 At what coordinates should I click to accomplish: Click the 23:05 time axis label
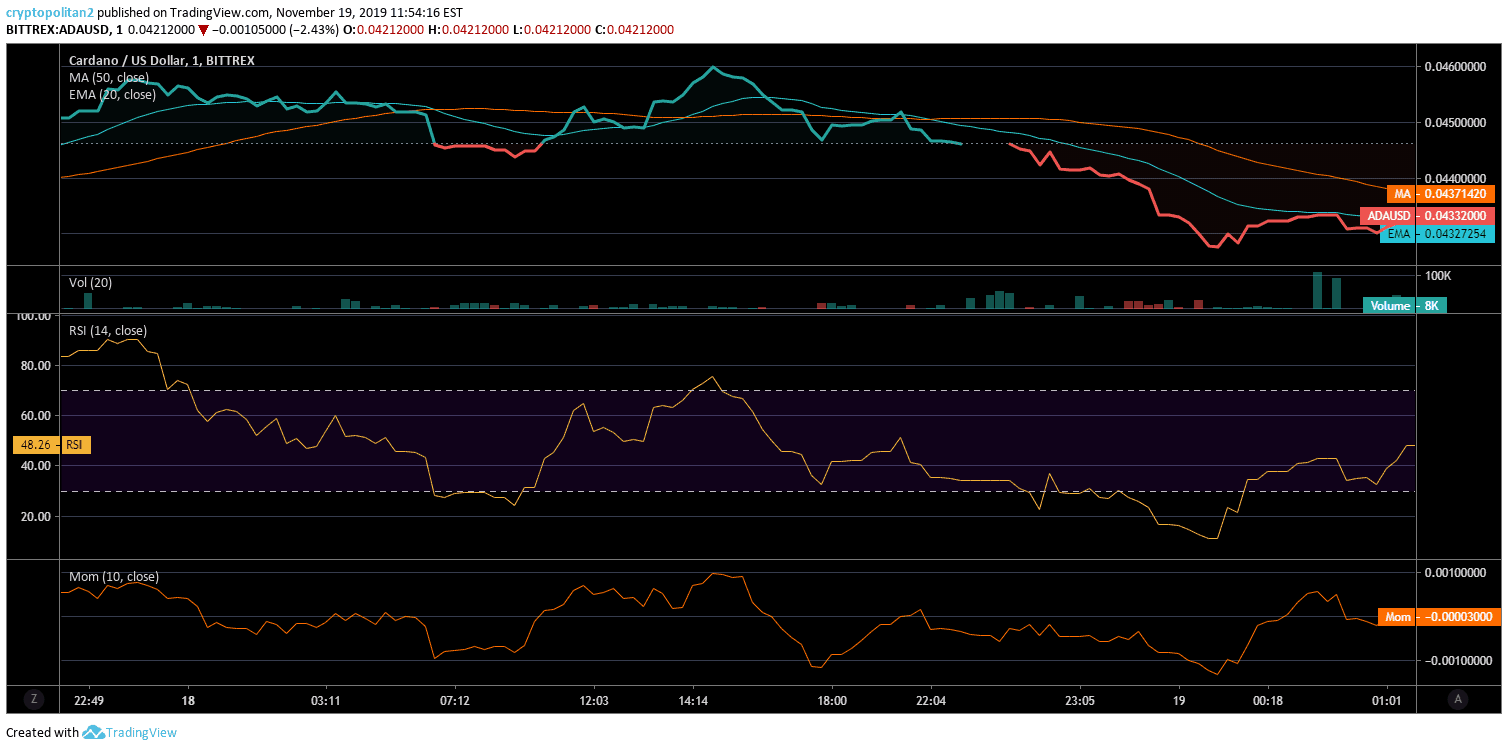[1080, 701]
